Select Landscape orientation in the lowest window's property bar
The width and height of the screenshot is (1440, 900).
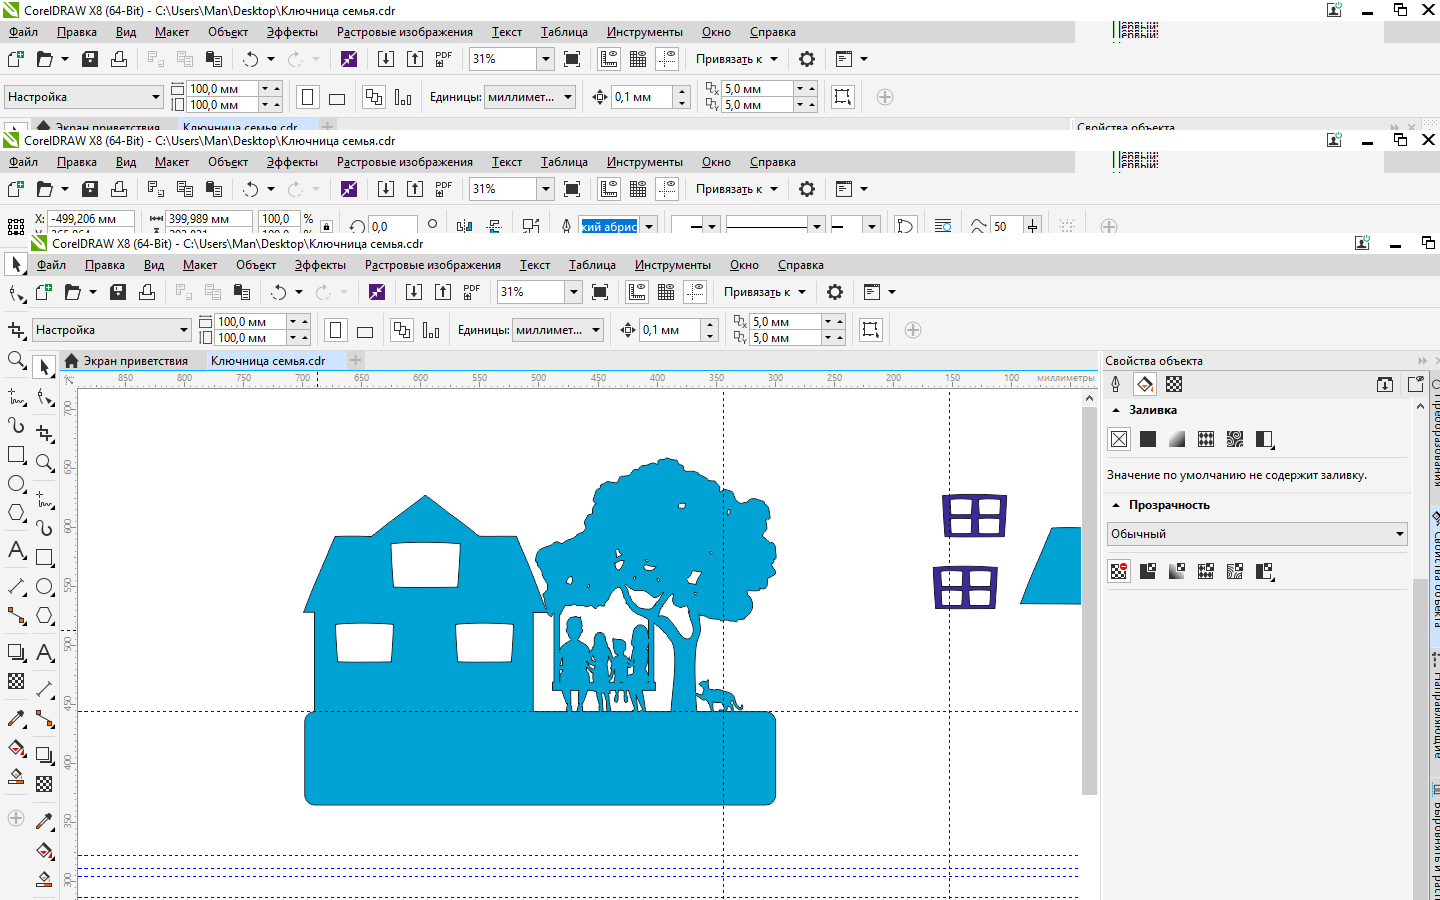pyautogui.click(x=365, y=331)
